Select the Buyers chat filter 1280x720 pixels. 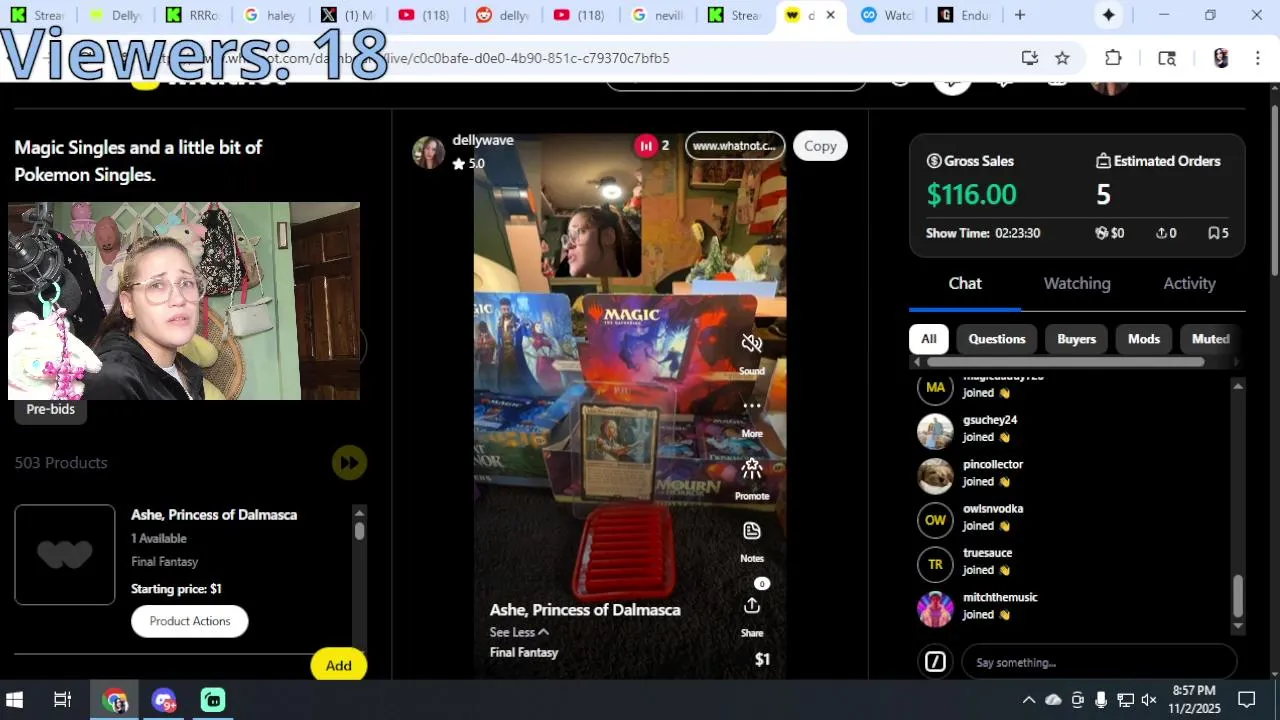1076,339
